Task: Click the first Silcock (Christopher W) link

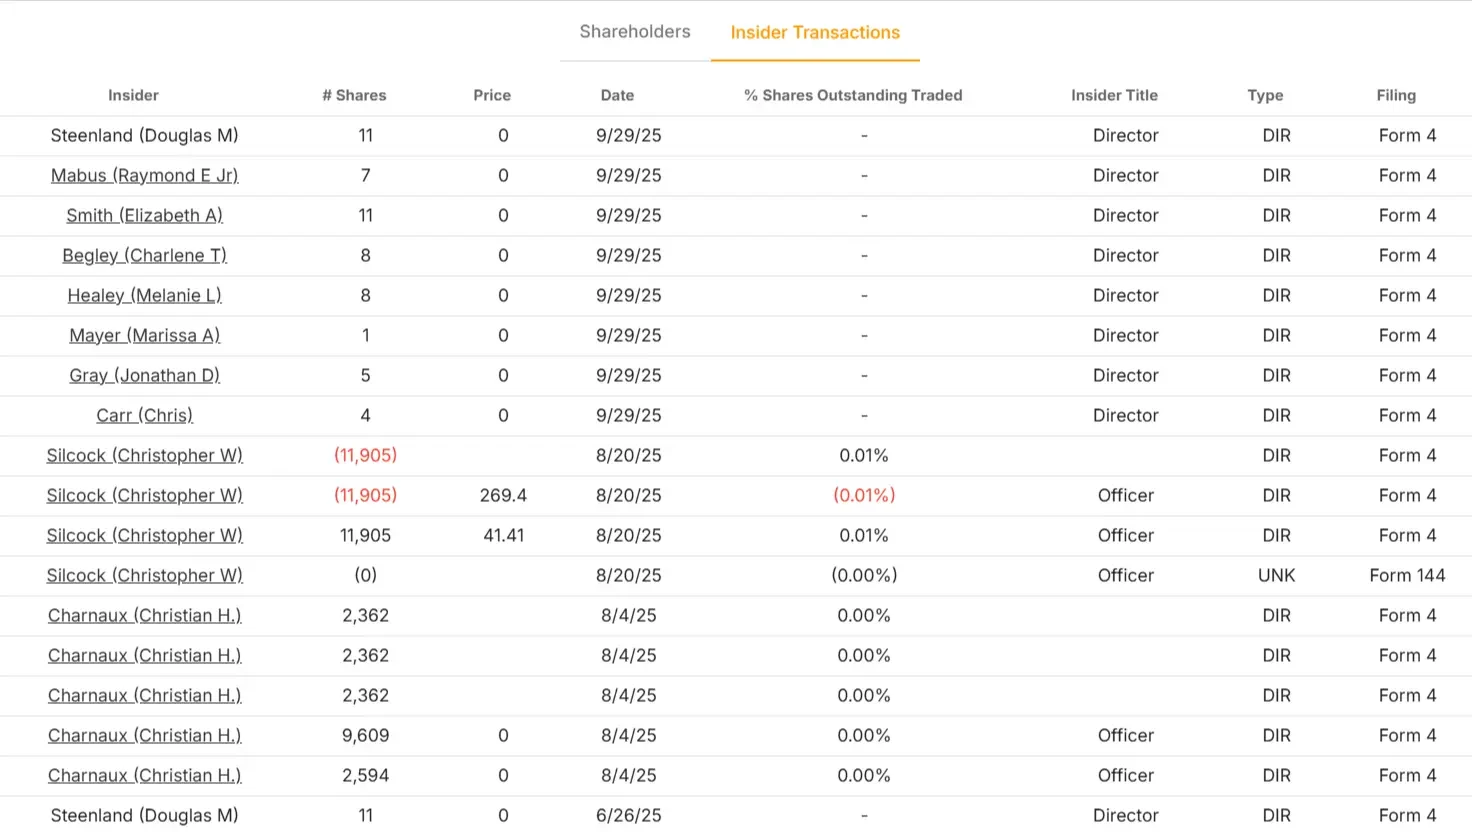Action: 144,455
